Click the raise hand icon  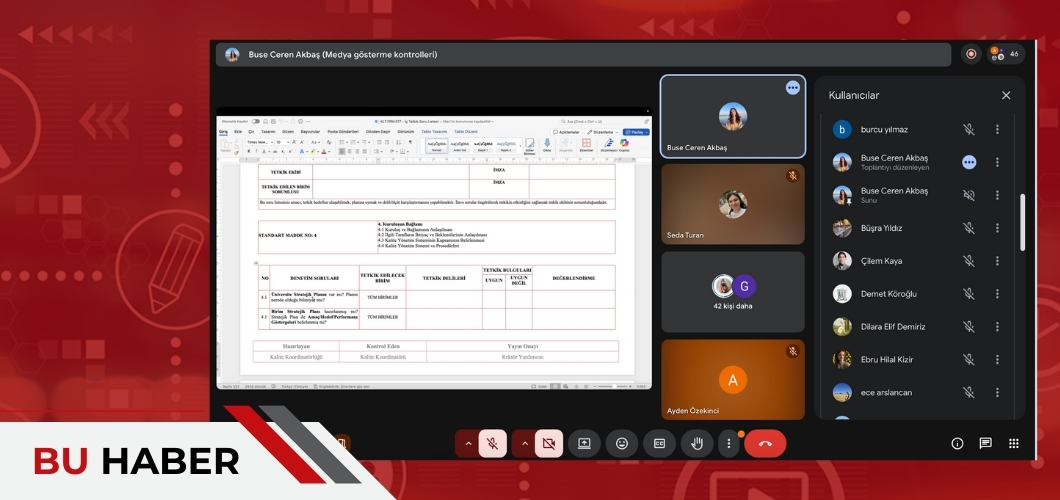697,443
